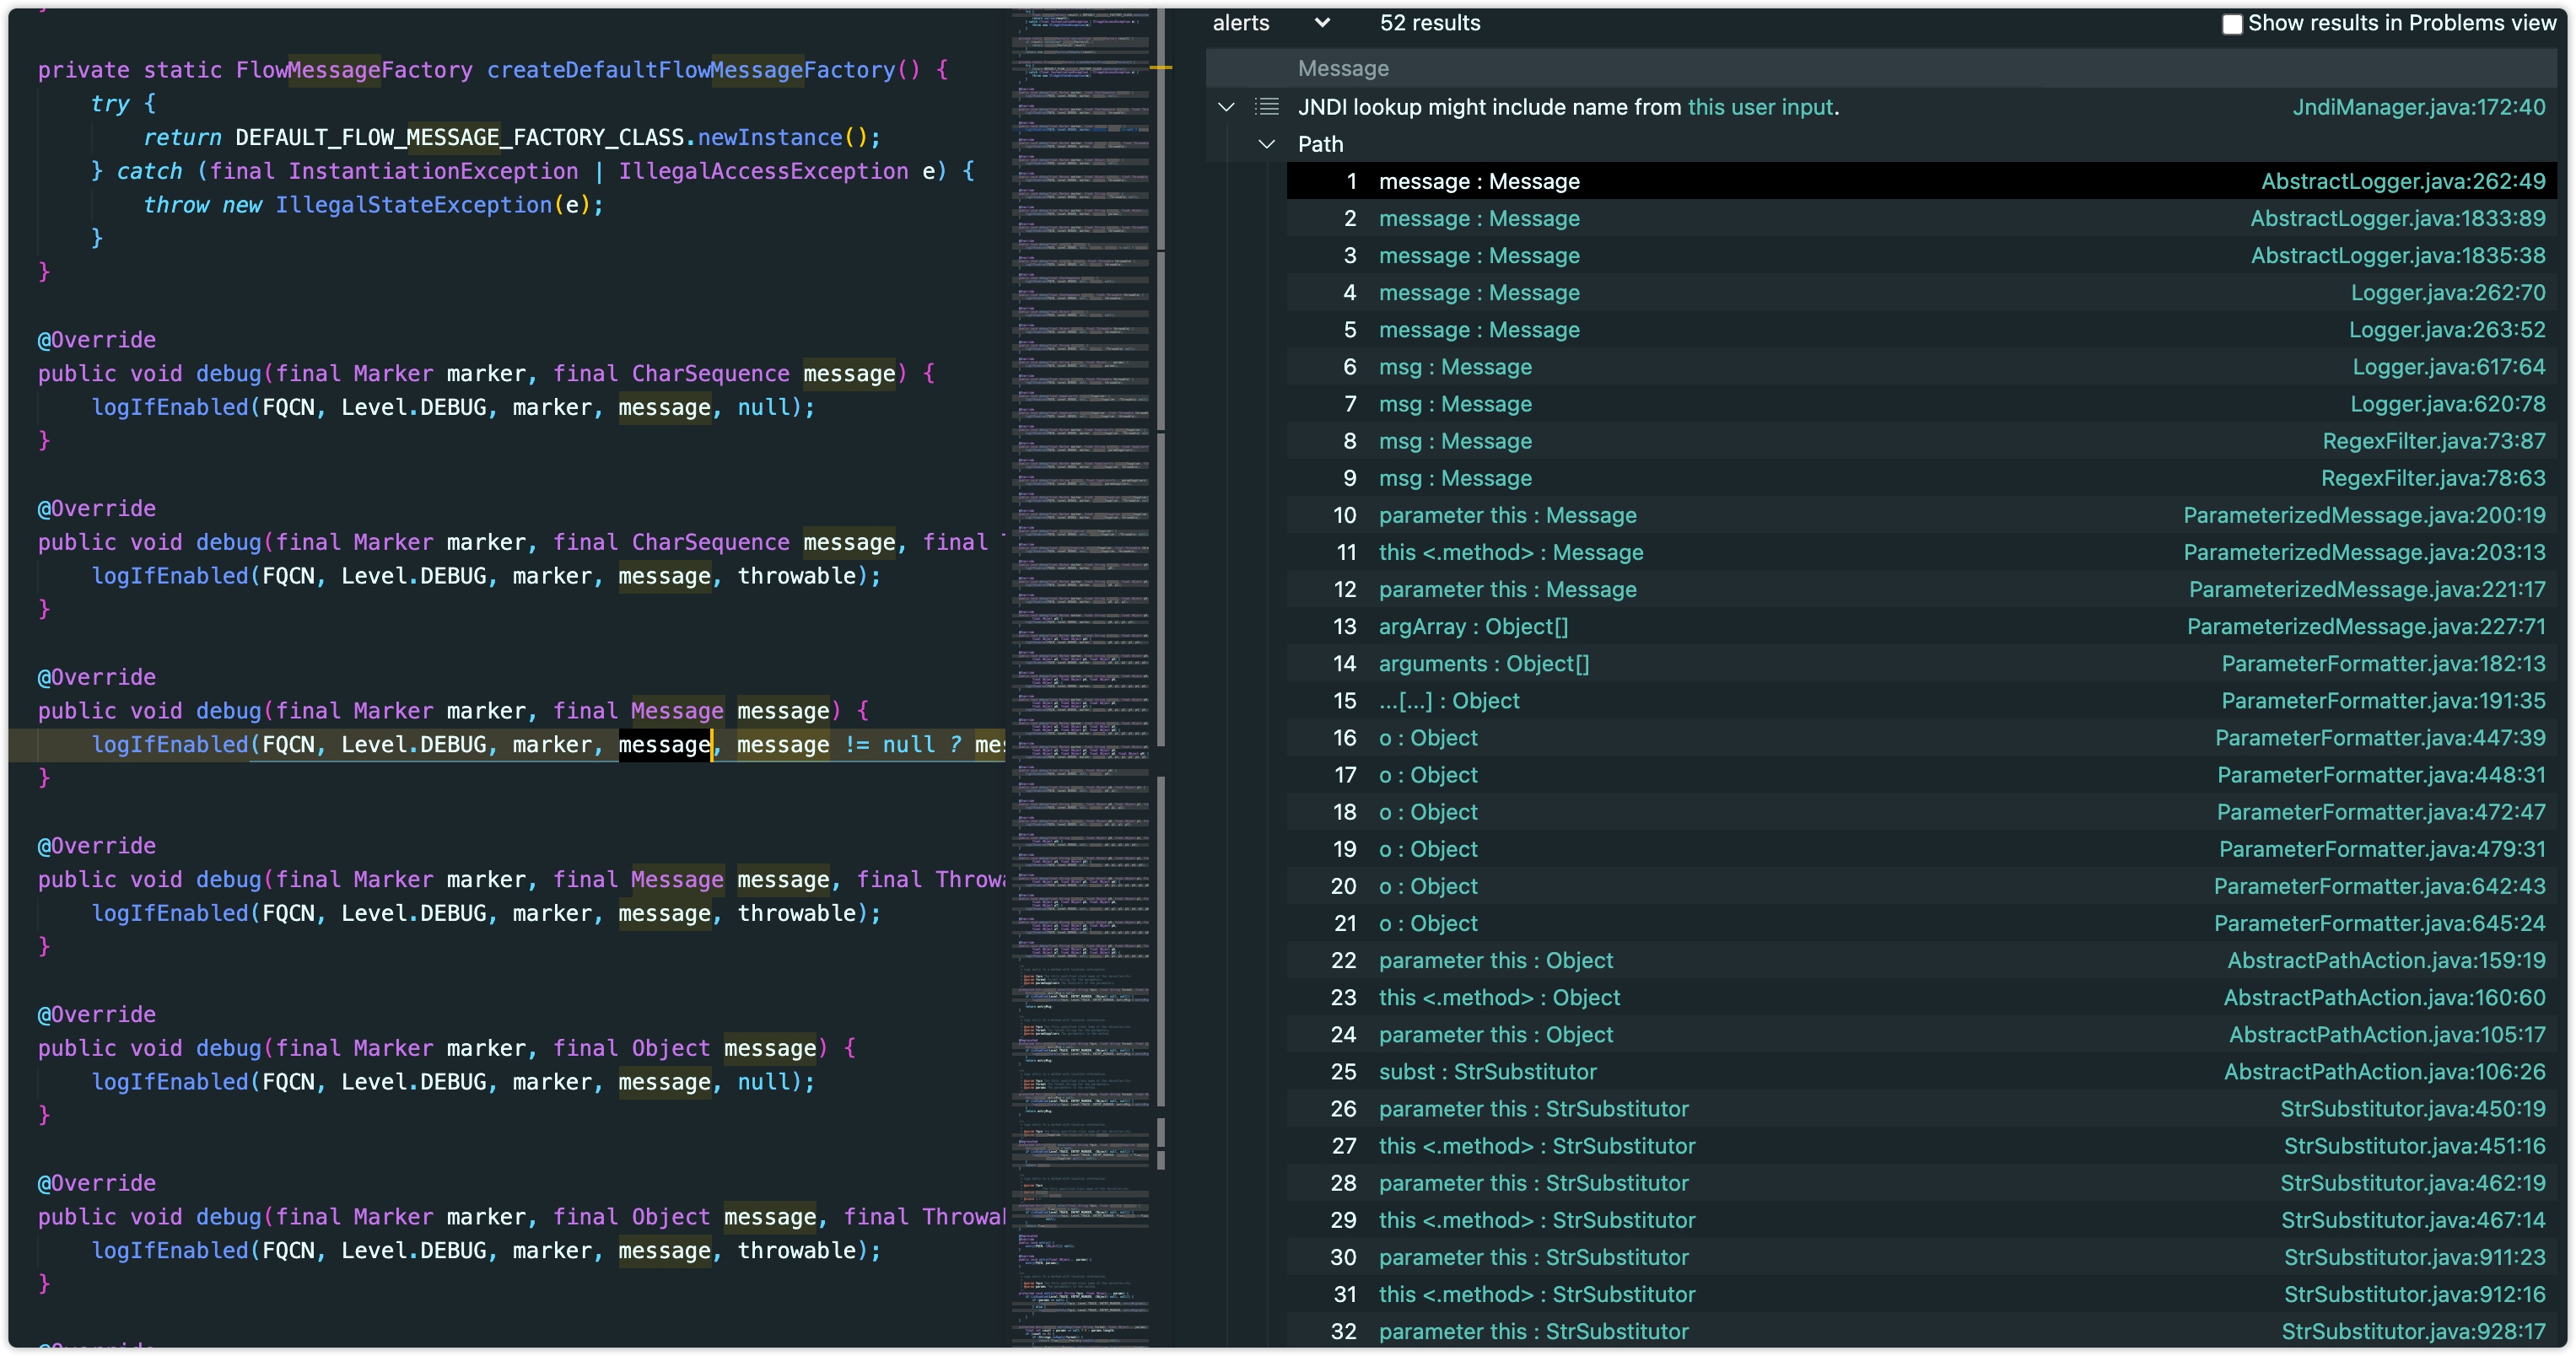Open AbstractLogger.java:1833:89 location
Screen dimensions: 2576x1356
pyautogui.click(x=2397, y=218)
